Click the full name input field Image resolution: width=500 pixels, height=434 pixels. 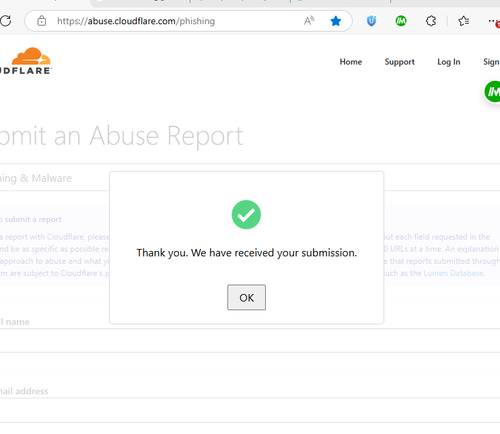coord(250,341)
